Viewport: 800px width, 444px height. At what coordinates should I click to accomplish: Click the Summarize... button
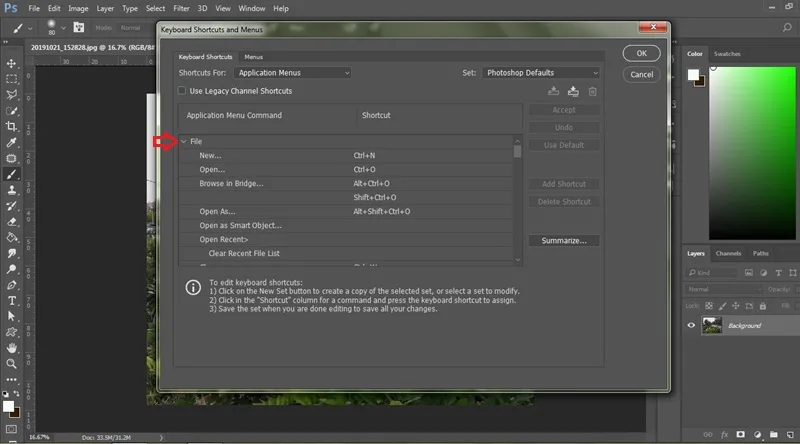tap(564, 240)
